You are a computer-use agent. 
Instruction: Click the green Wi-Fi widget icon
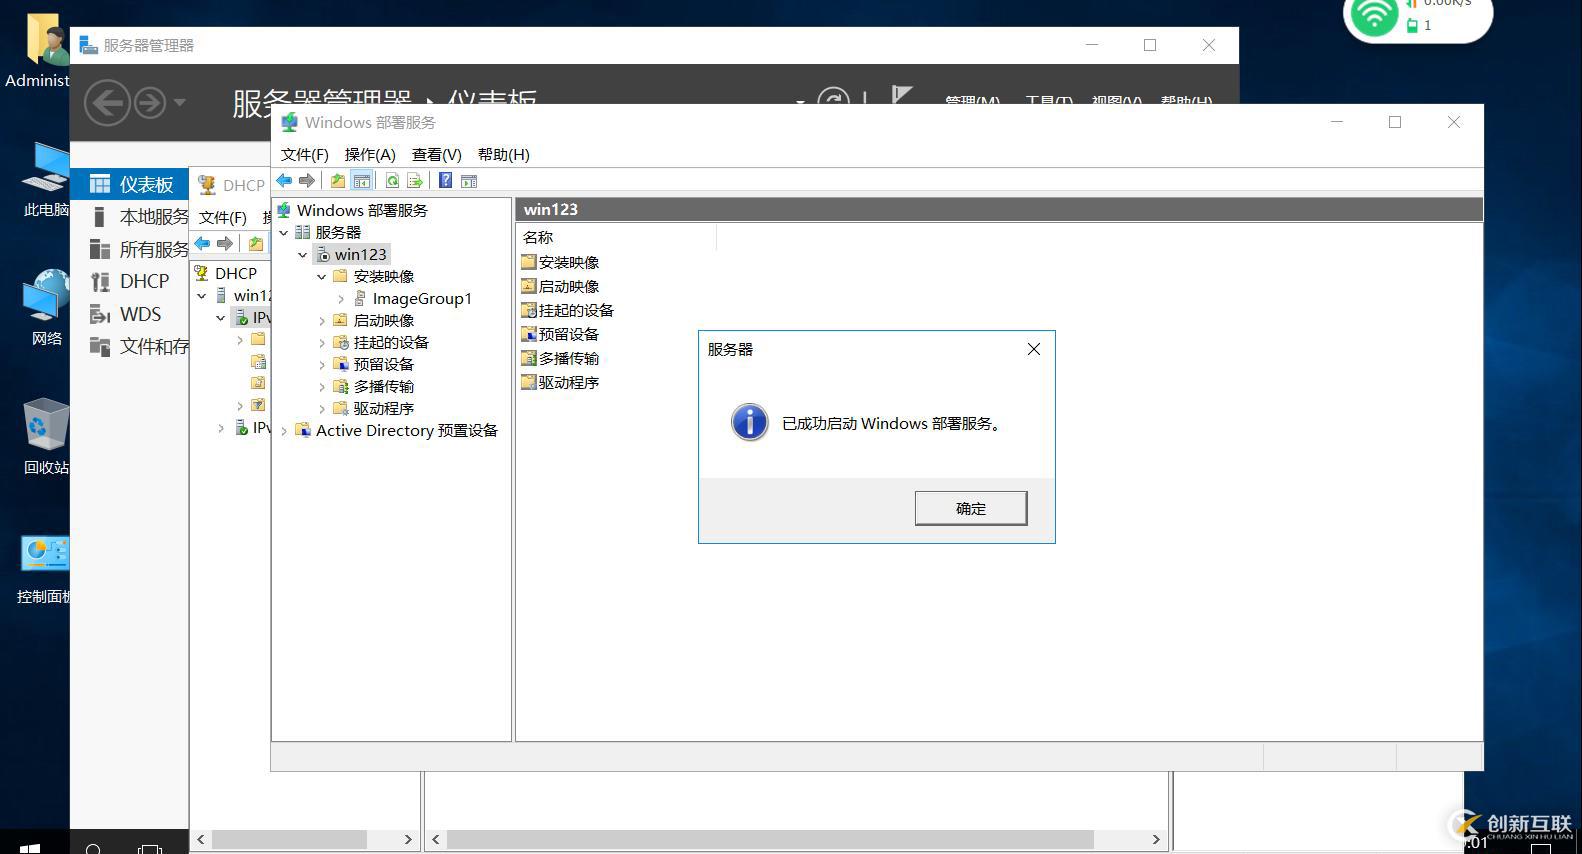point(1374,15)
